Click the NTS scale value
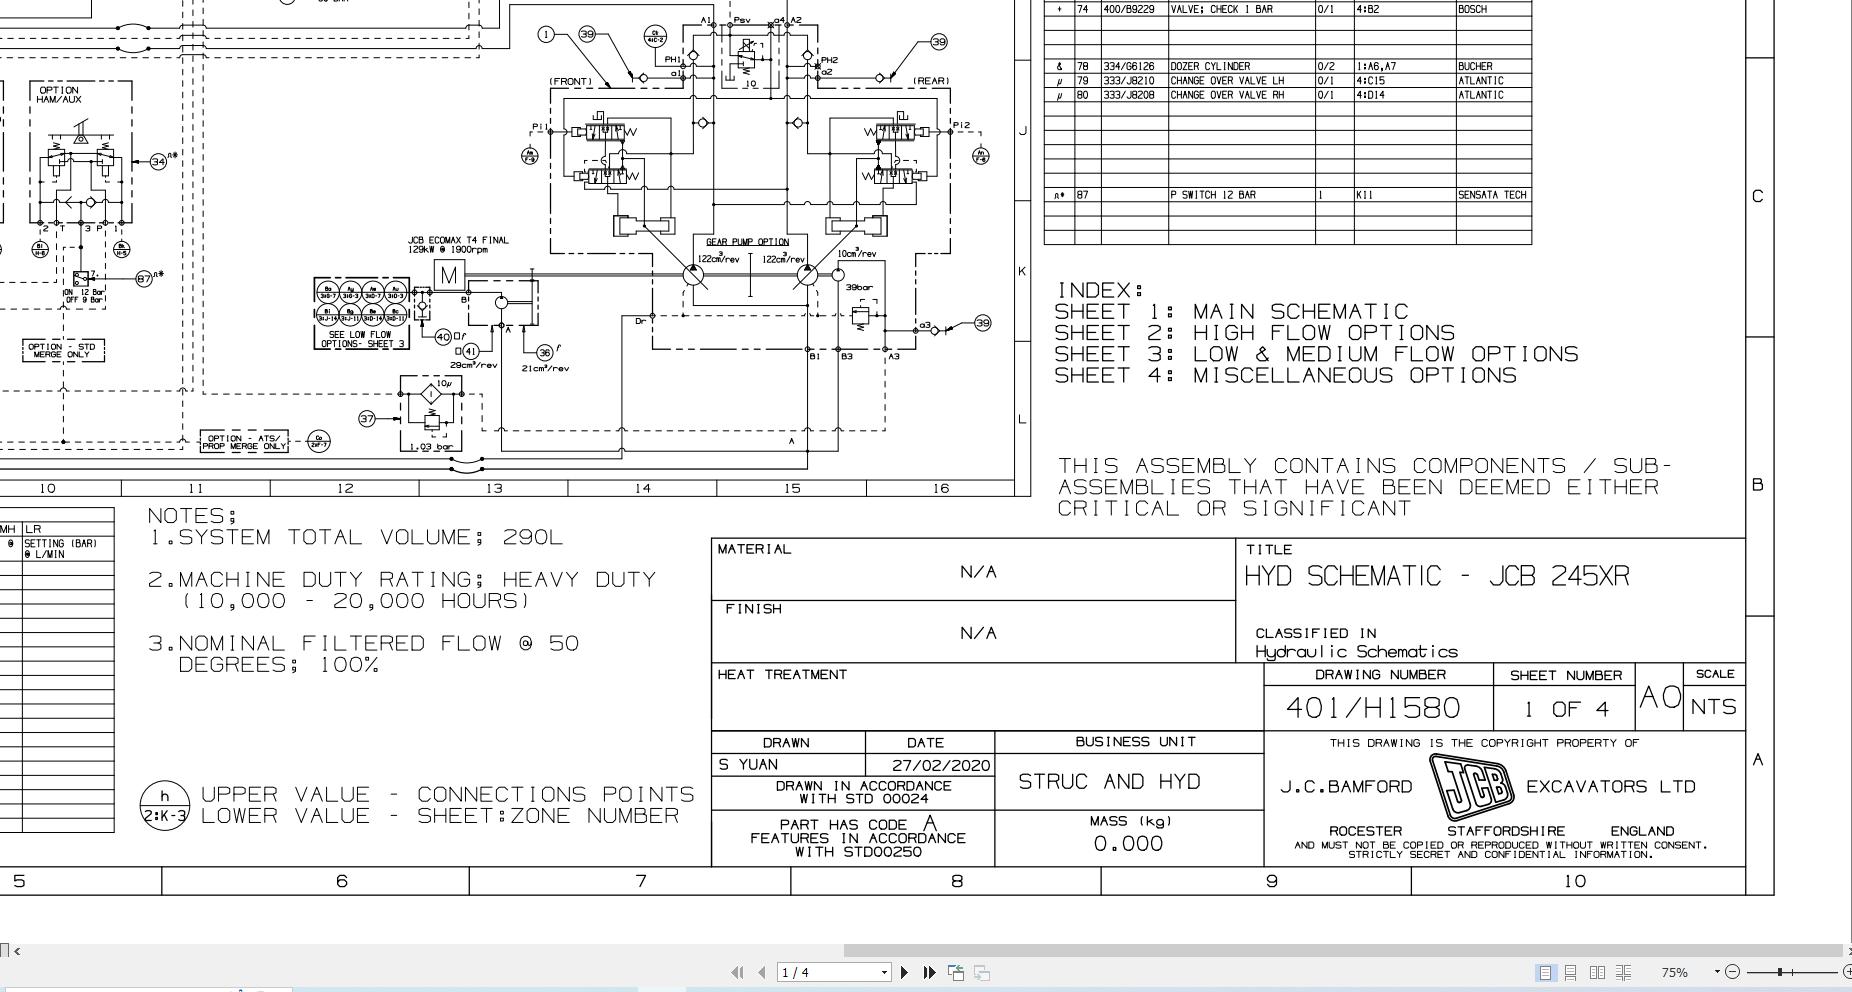1852x992 pixels. (x=1714, y=707)
